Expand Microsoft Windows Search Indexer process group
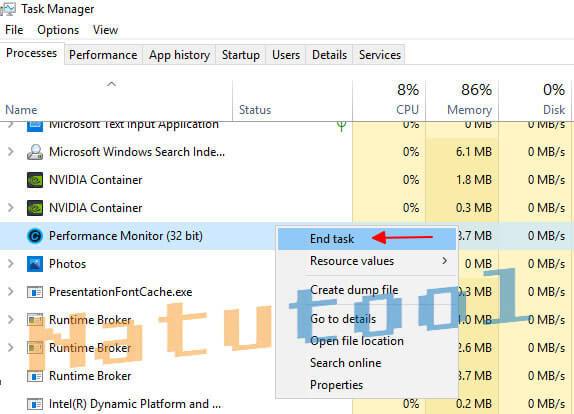The height and width of the screenshot is (414, 574). pos(11,152)
